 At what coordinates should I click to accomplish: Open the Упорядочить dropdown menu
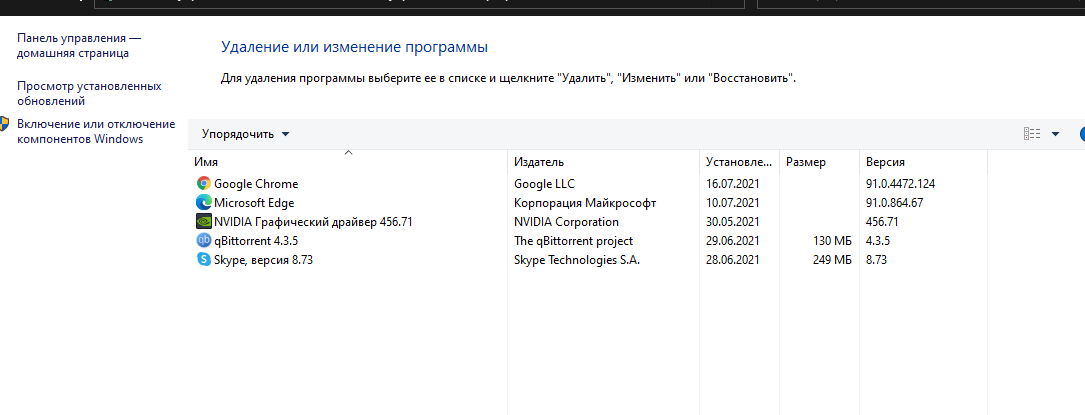click(245, 134)
